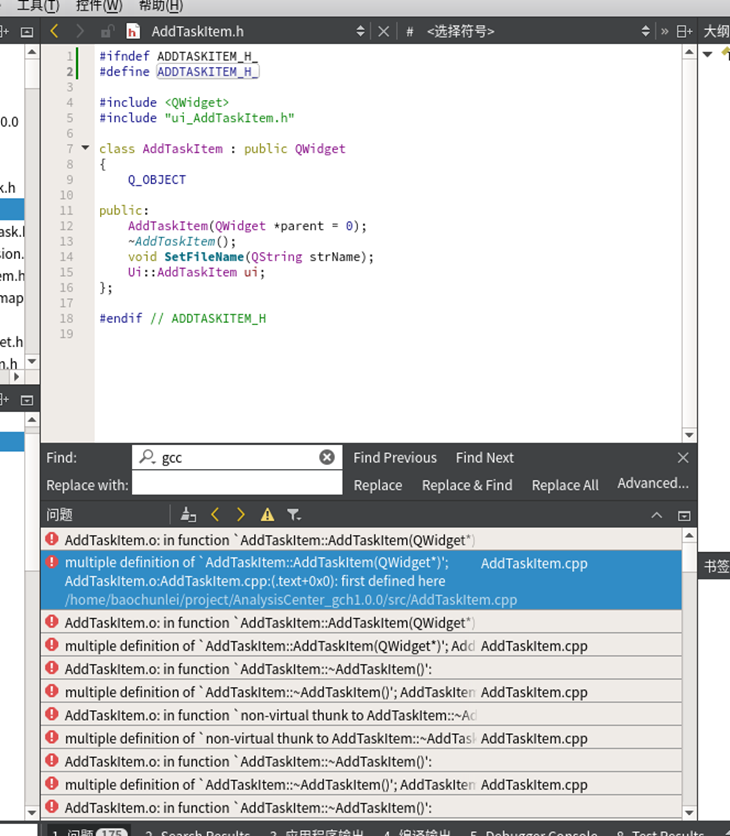Click the split editor icon
The image size is (730, 836).
click(684, 31)
